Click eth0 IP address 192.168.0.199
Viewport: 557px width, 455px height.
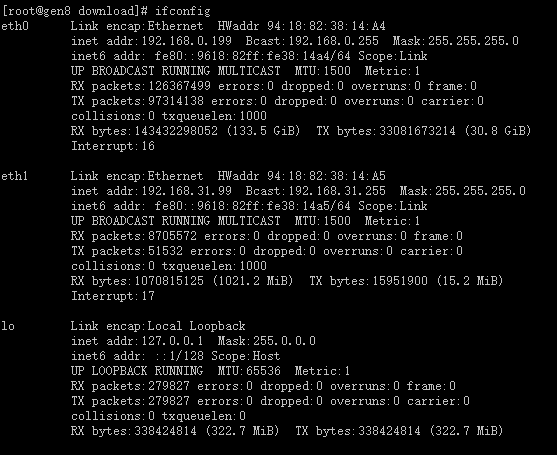(186, 41)
